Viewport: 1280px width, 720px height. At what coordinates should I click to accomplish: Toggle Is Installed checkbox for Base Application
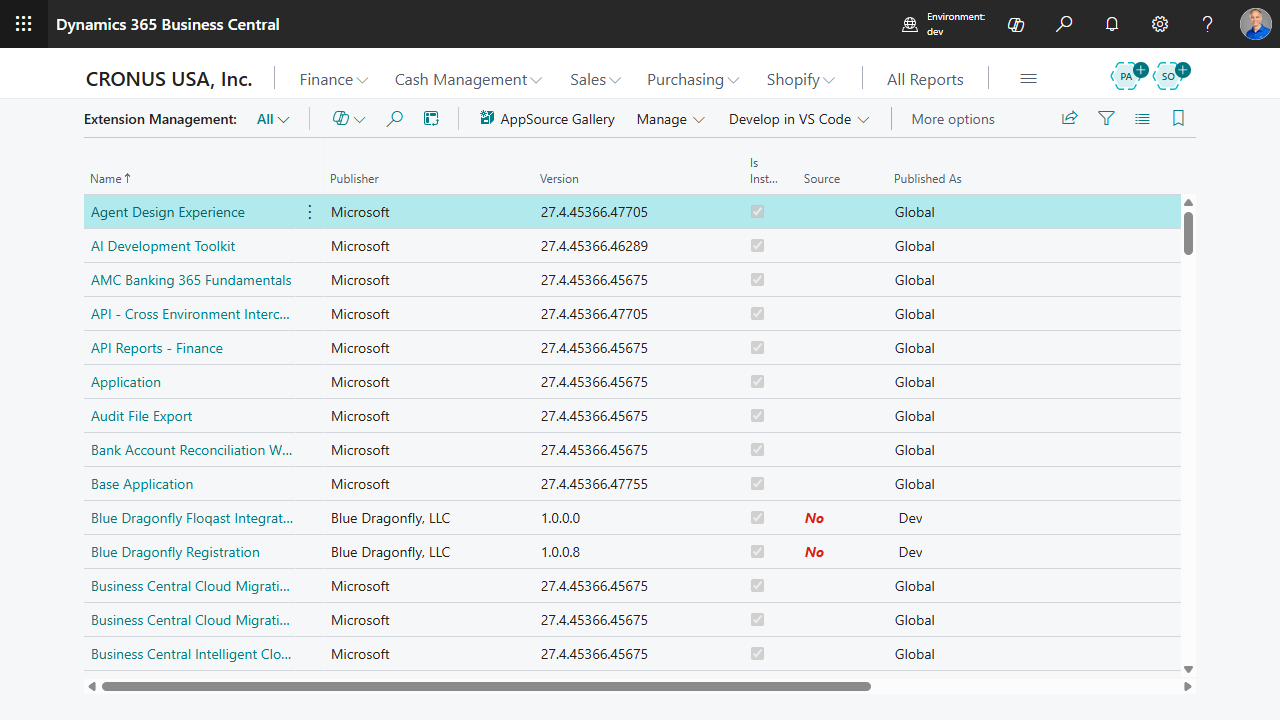(x=757, y=484)
